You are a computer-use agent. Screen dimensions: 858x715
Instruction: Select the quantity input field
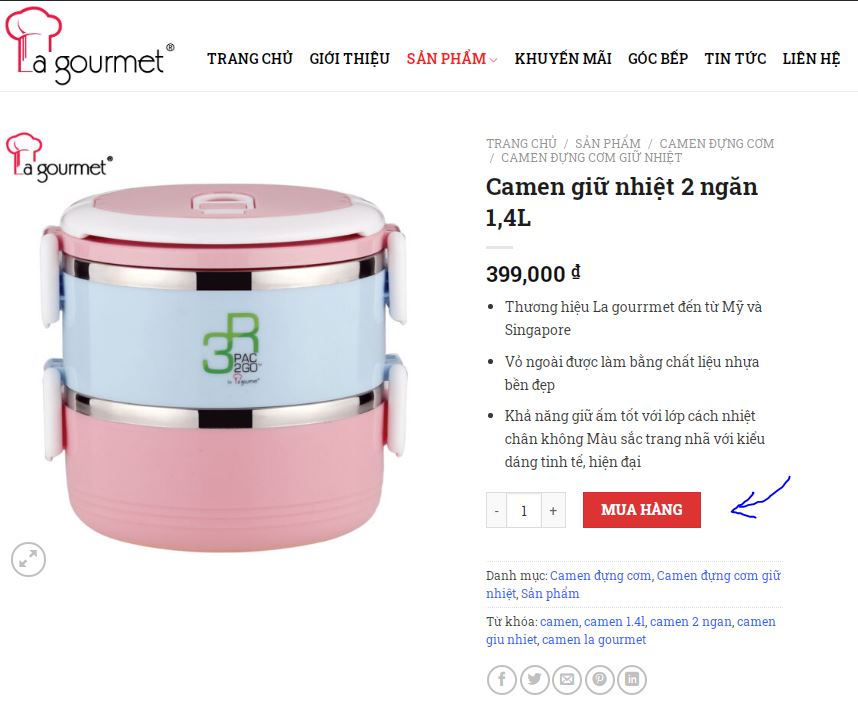tap(524, 510)
